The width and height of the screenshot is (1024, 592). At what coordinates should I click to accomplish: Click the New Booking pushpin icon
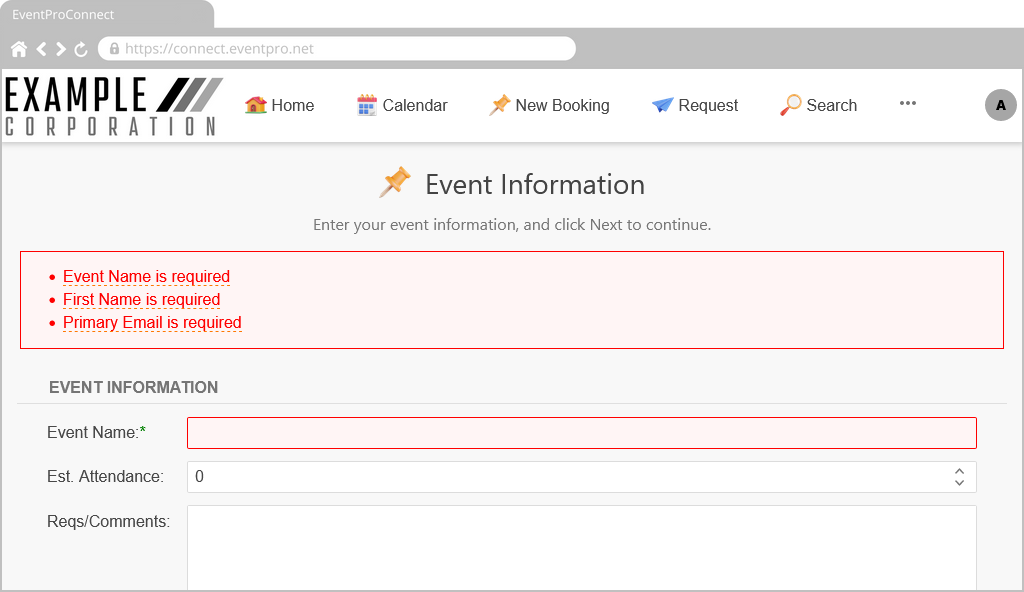pos(500,105)
